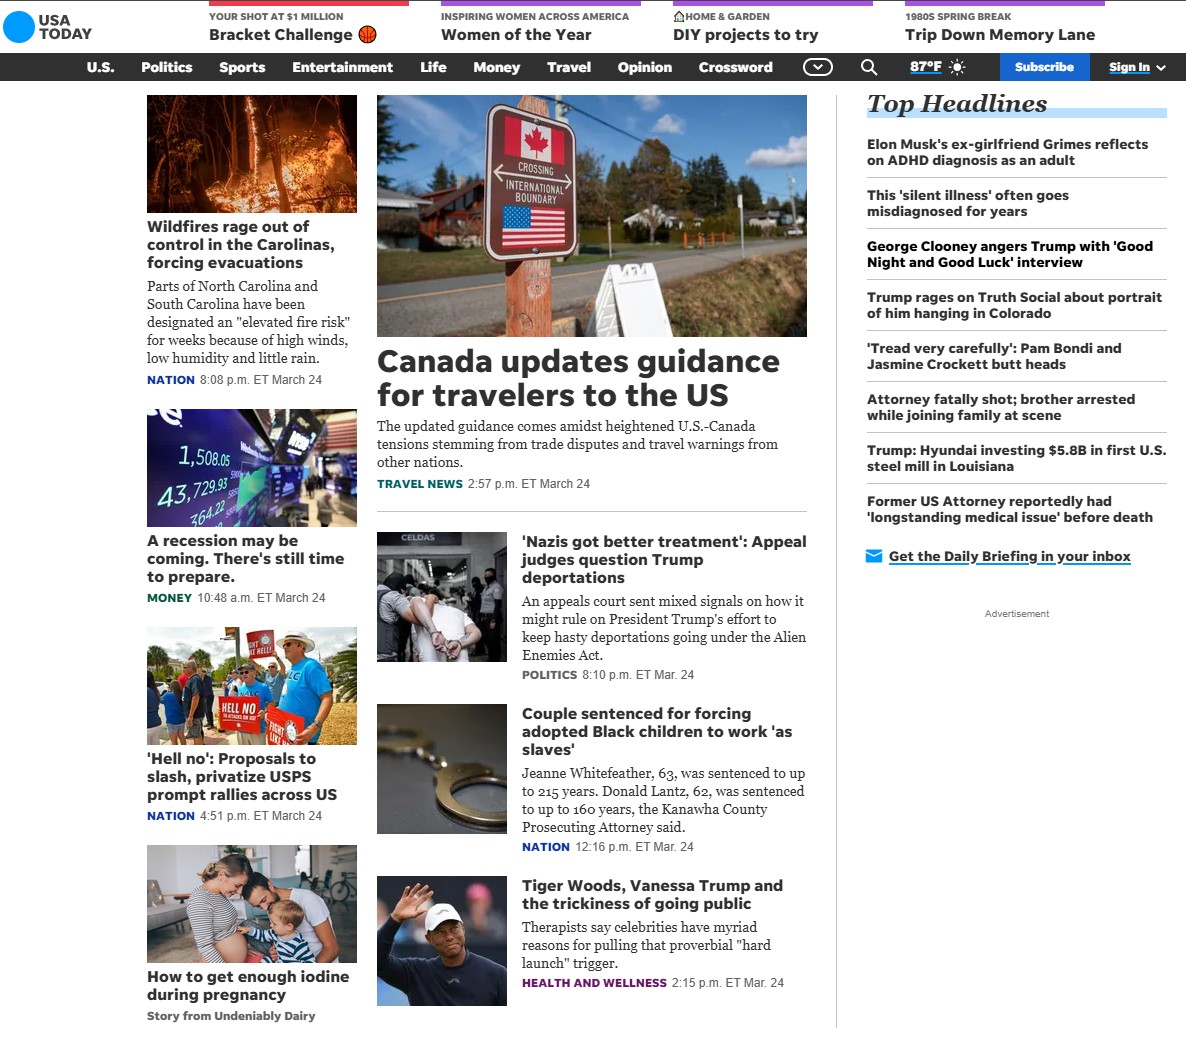Click the Tiger Woods photo thumbnail
Screen dimensions: 1186x1044
442,940
